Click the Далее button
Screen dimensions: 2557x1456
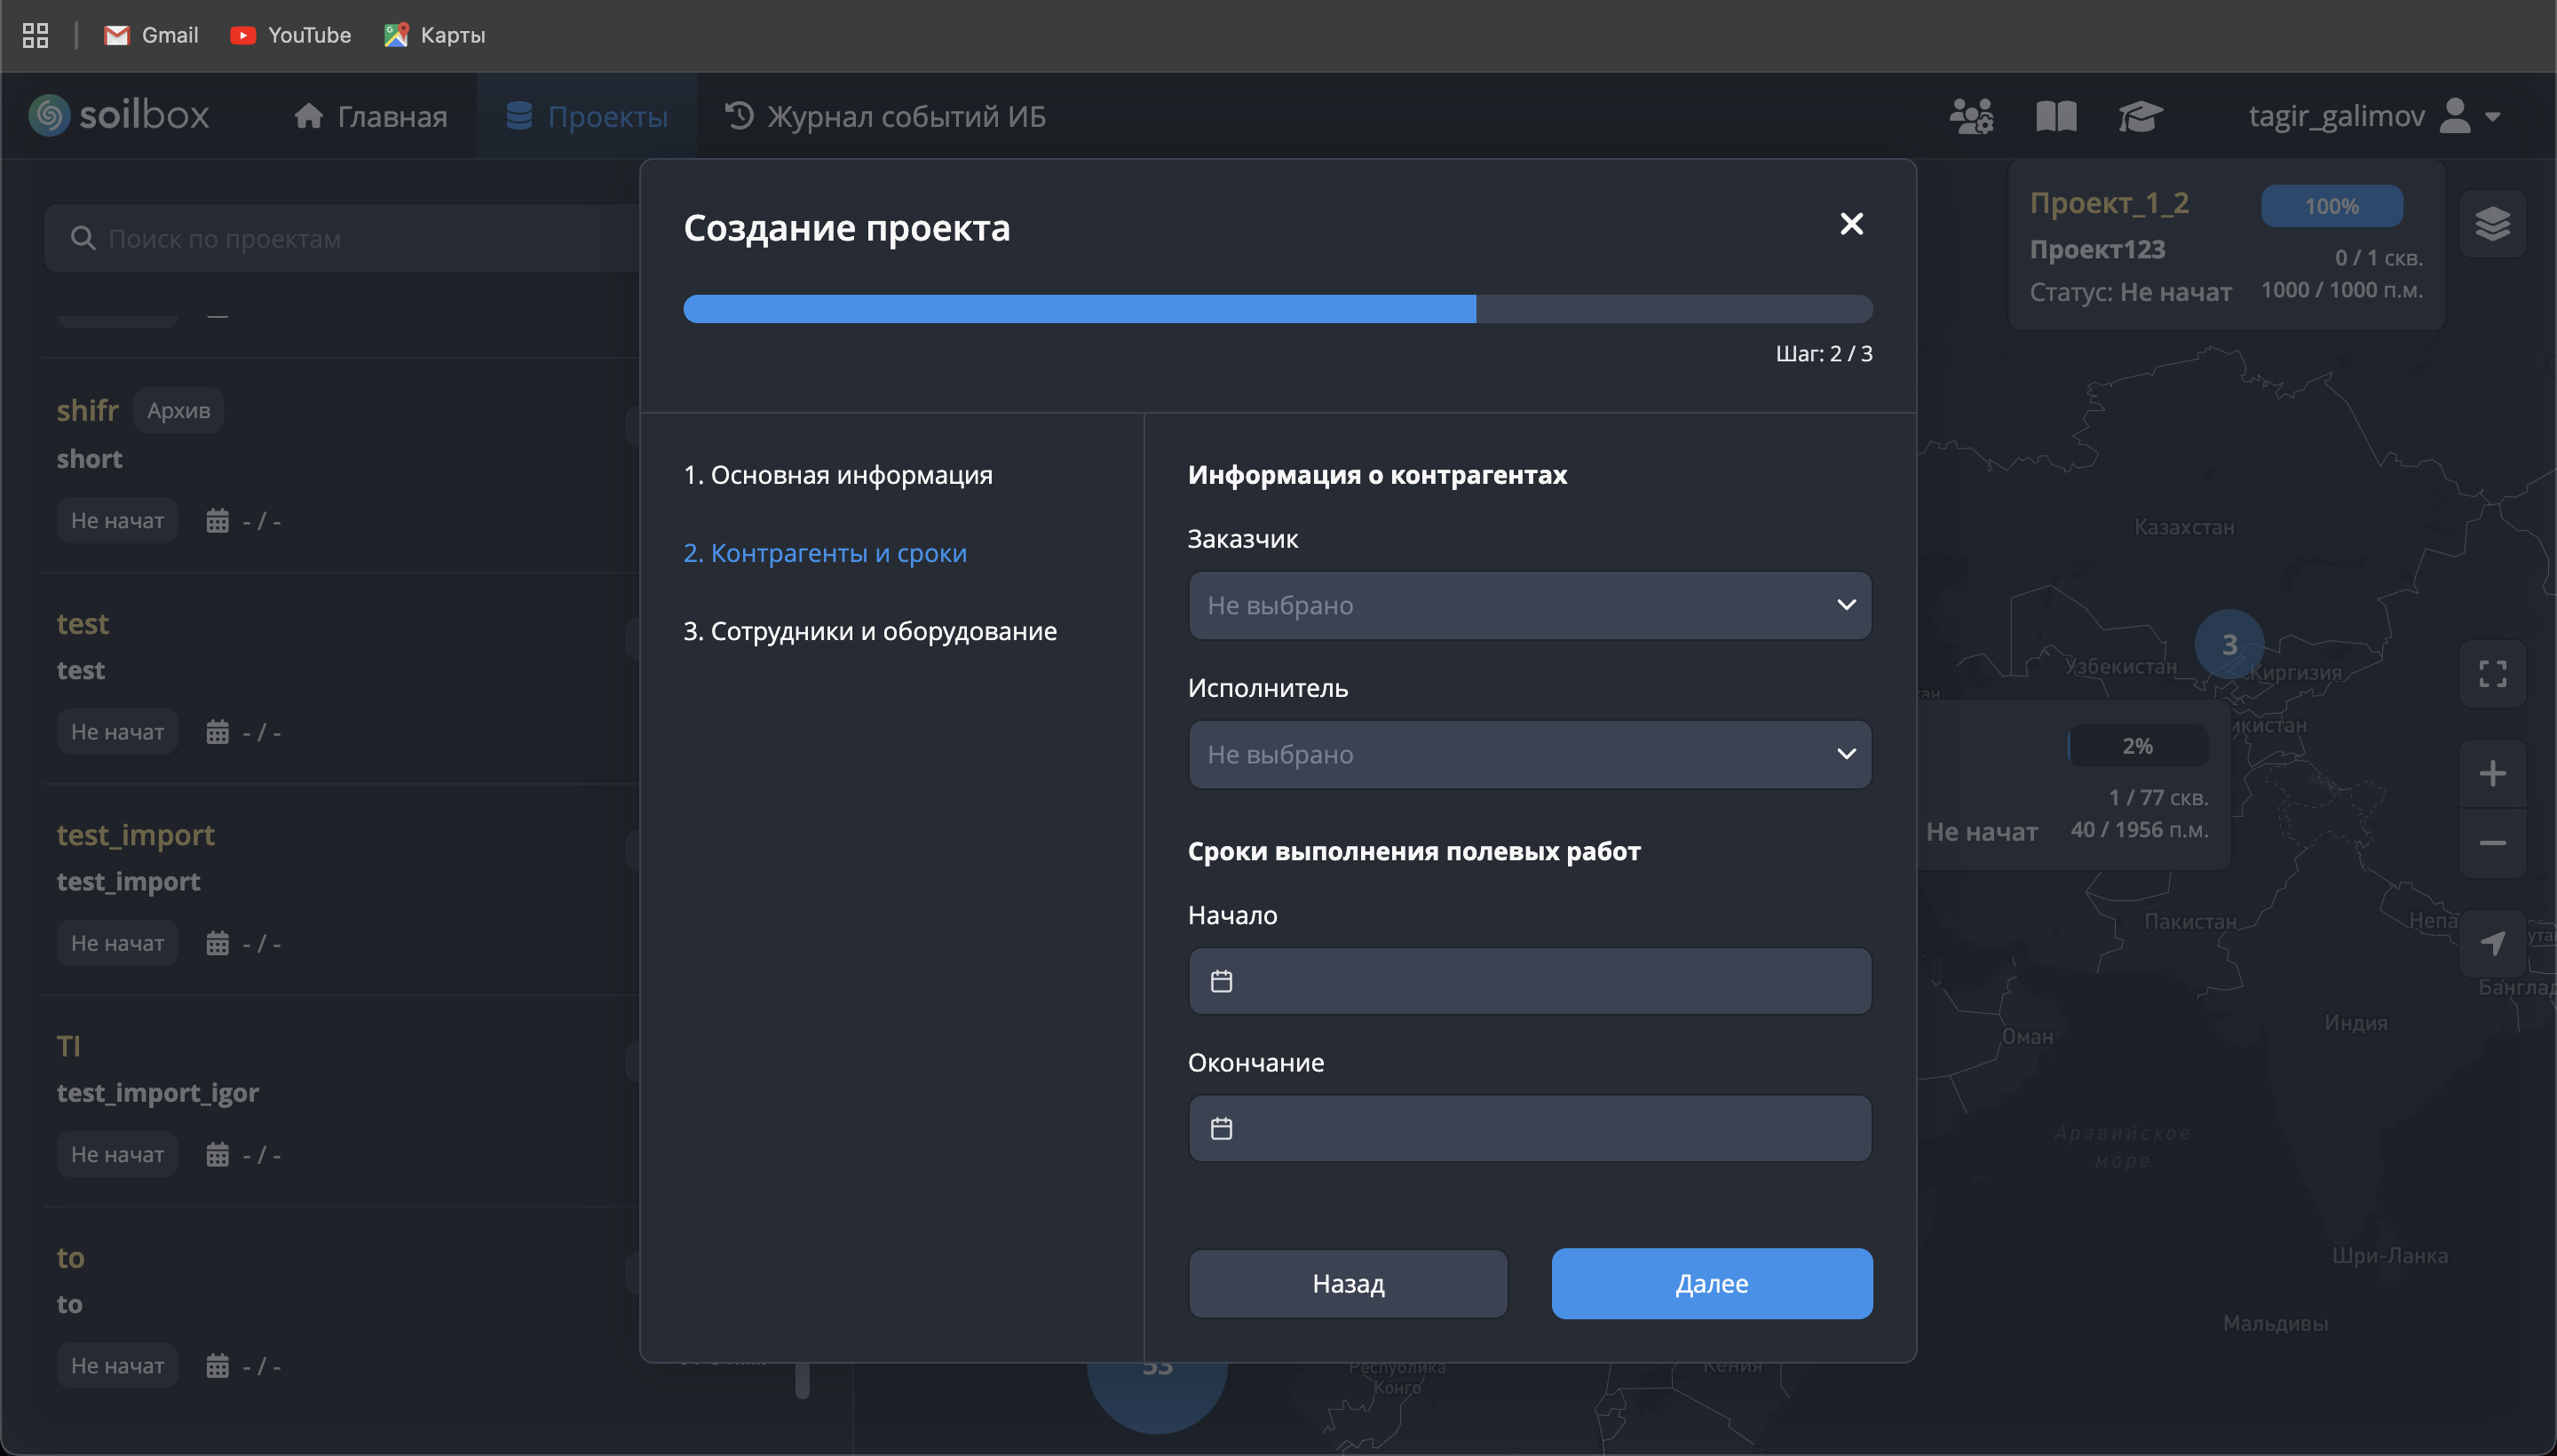1711,1283
